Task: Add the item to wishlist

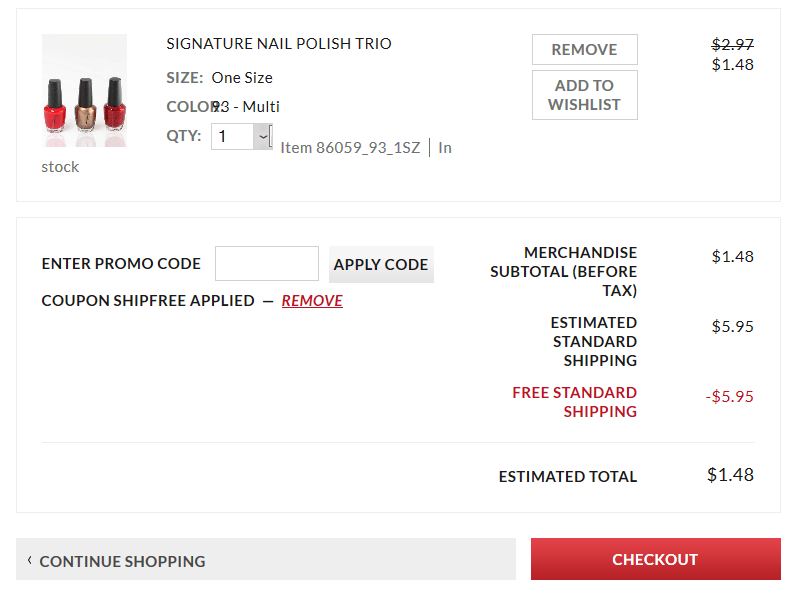Action: coord(584,95)
